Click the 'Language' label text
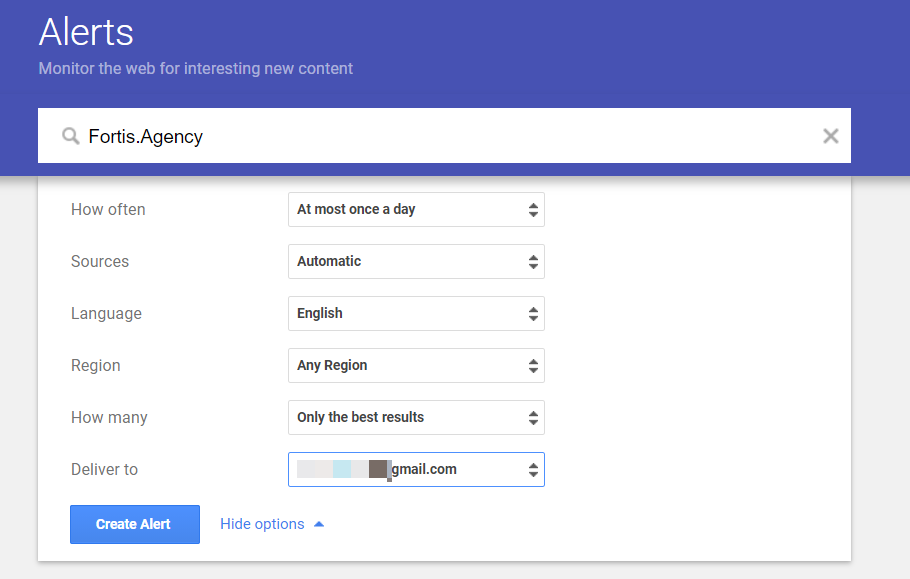Viewport: 910px width, 579px height. click(106, 314)
